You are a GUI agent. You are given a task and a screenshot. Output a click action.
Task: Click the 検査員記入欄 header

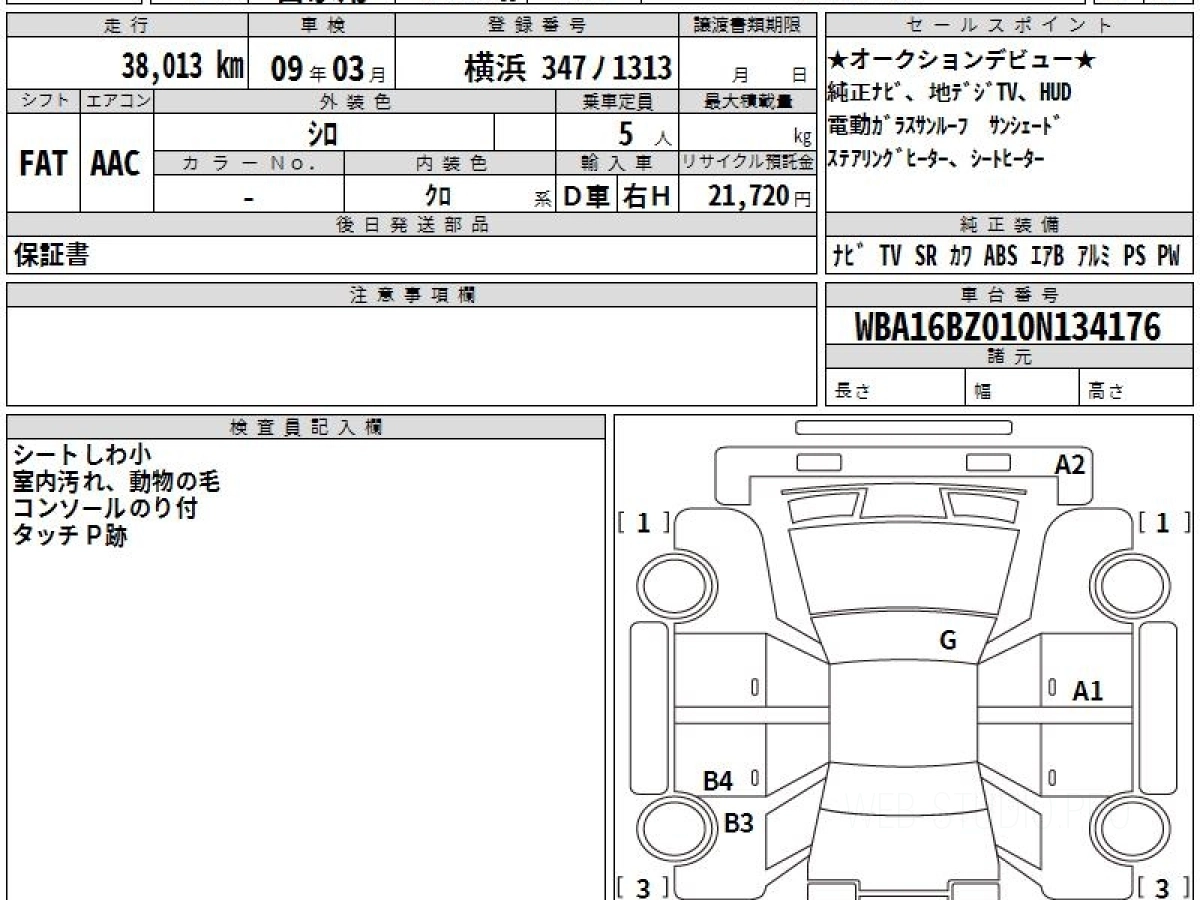tap(306, 426)
